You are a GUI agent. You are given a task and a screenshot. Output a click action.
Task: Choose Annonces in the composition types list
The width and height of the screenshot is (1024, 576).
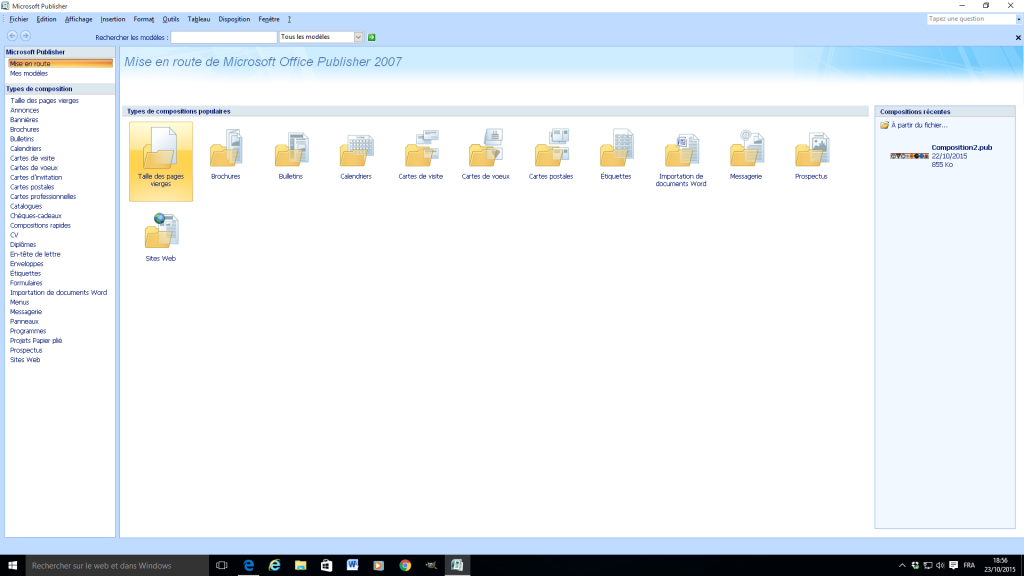[24, 110]
